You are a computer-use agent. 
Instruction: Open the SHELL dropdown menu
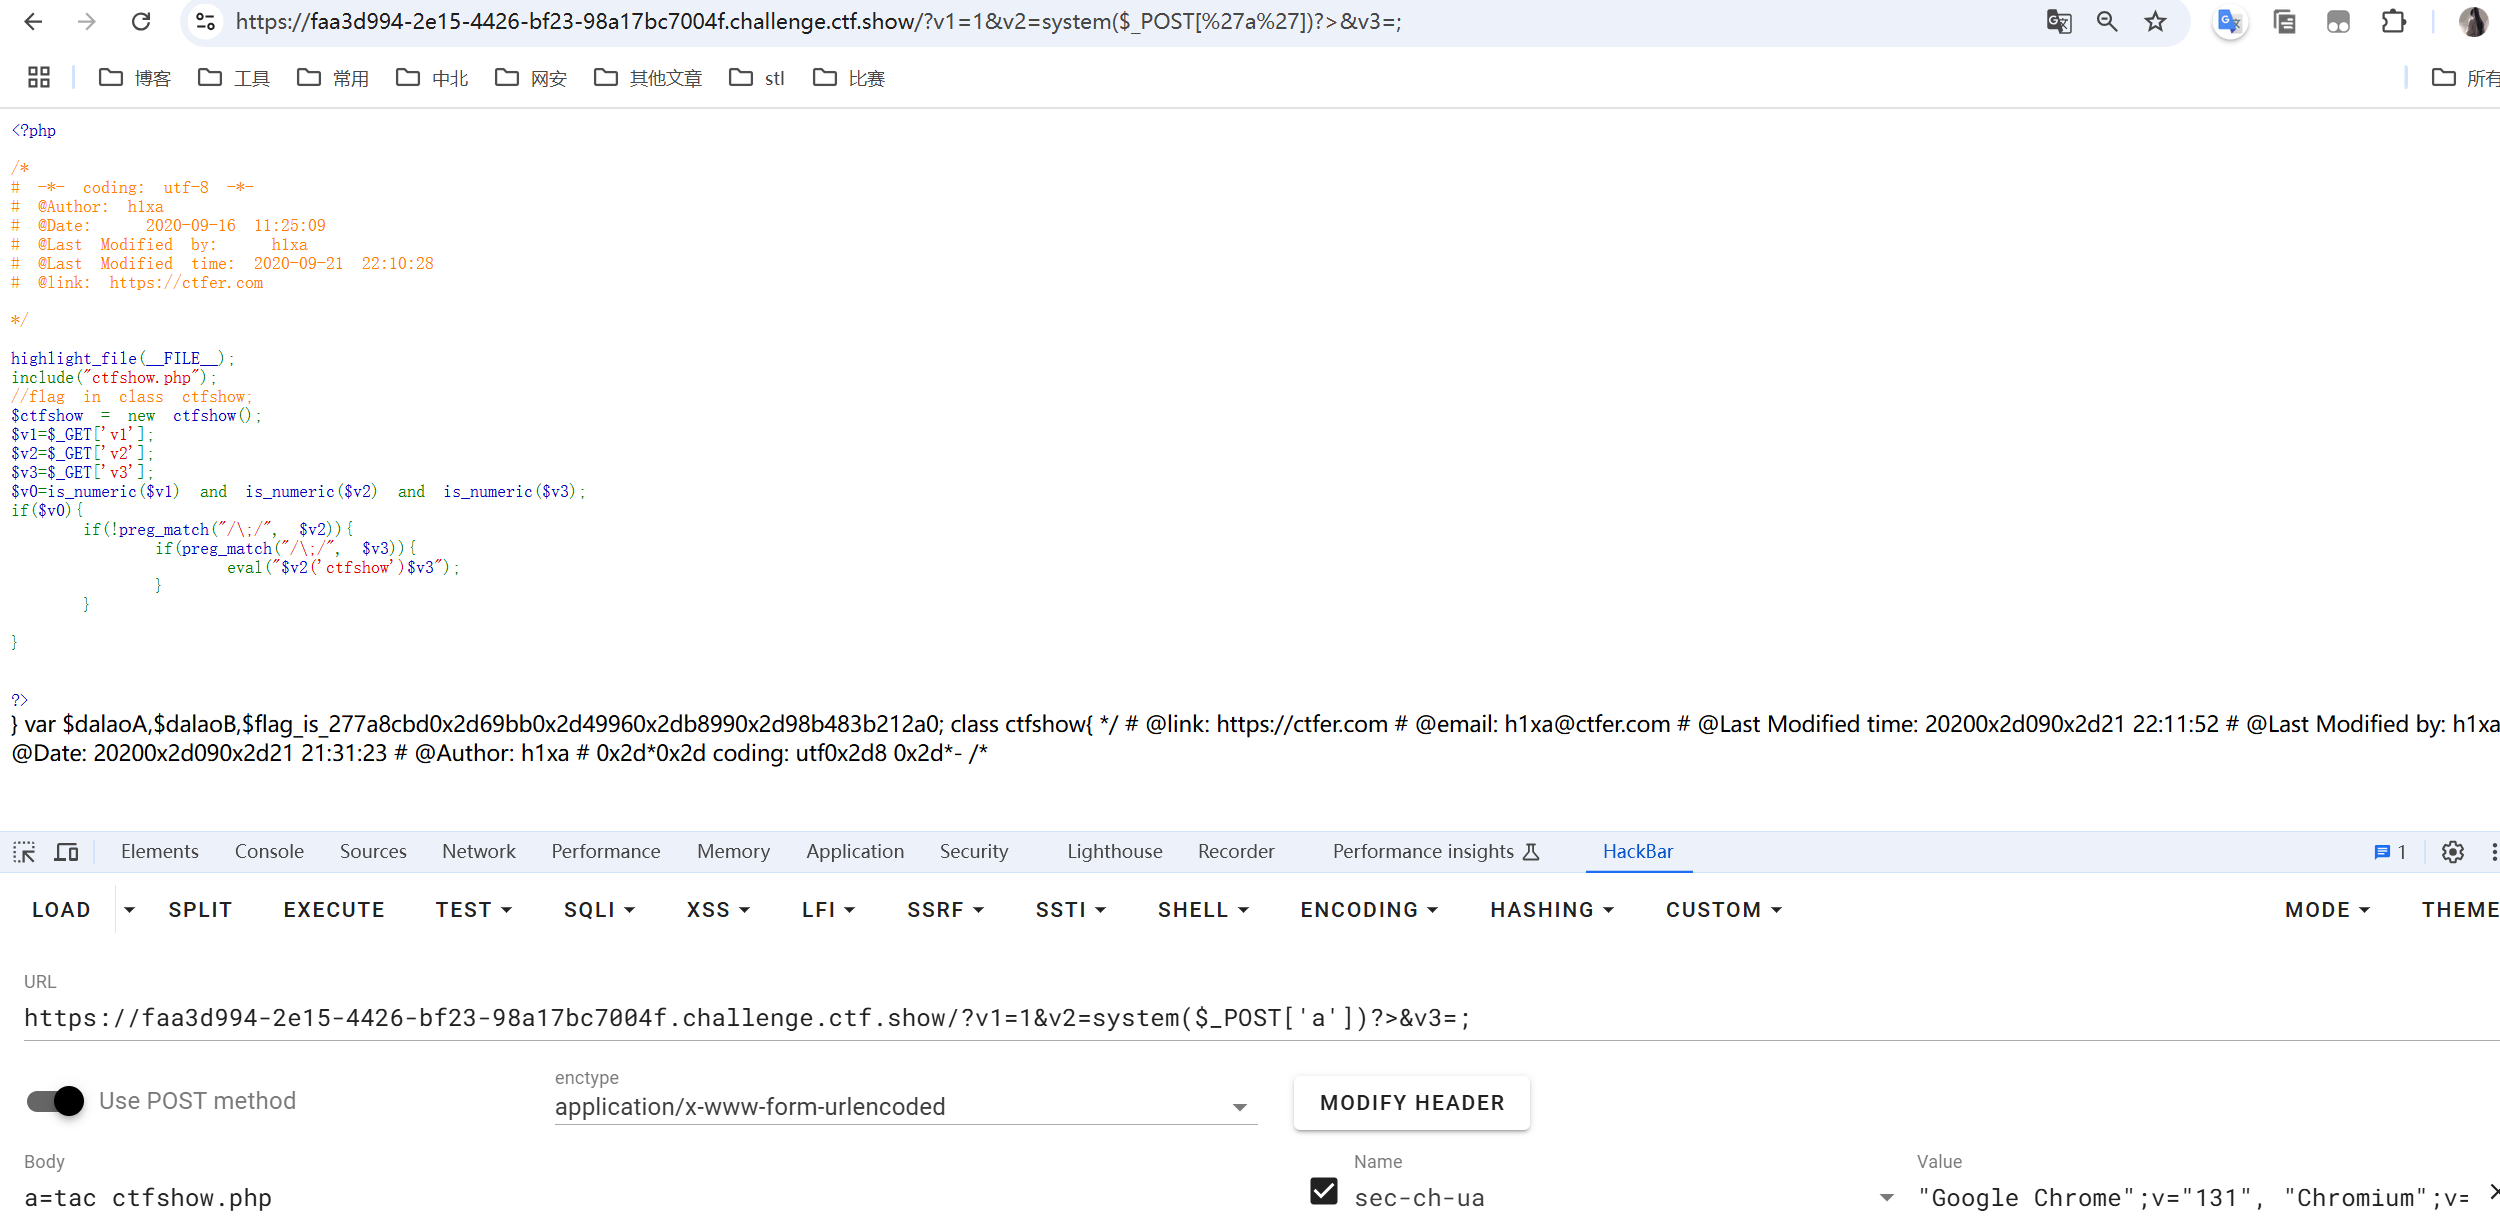pyautogui.click(x=1203, y=910)
